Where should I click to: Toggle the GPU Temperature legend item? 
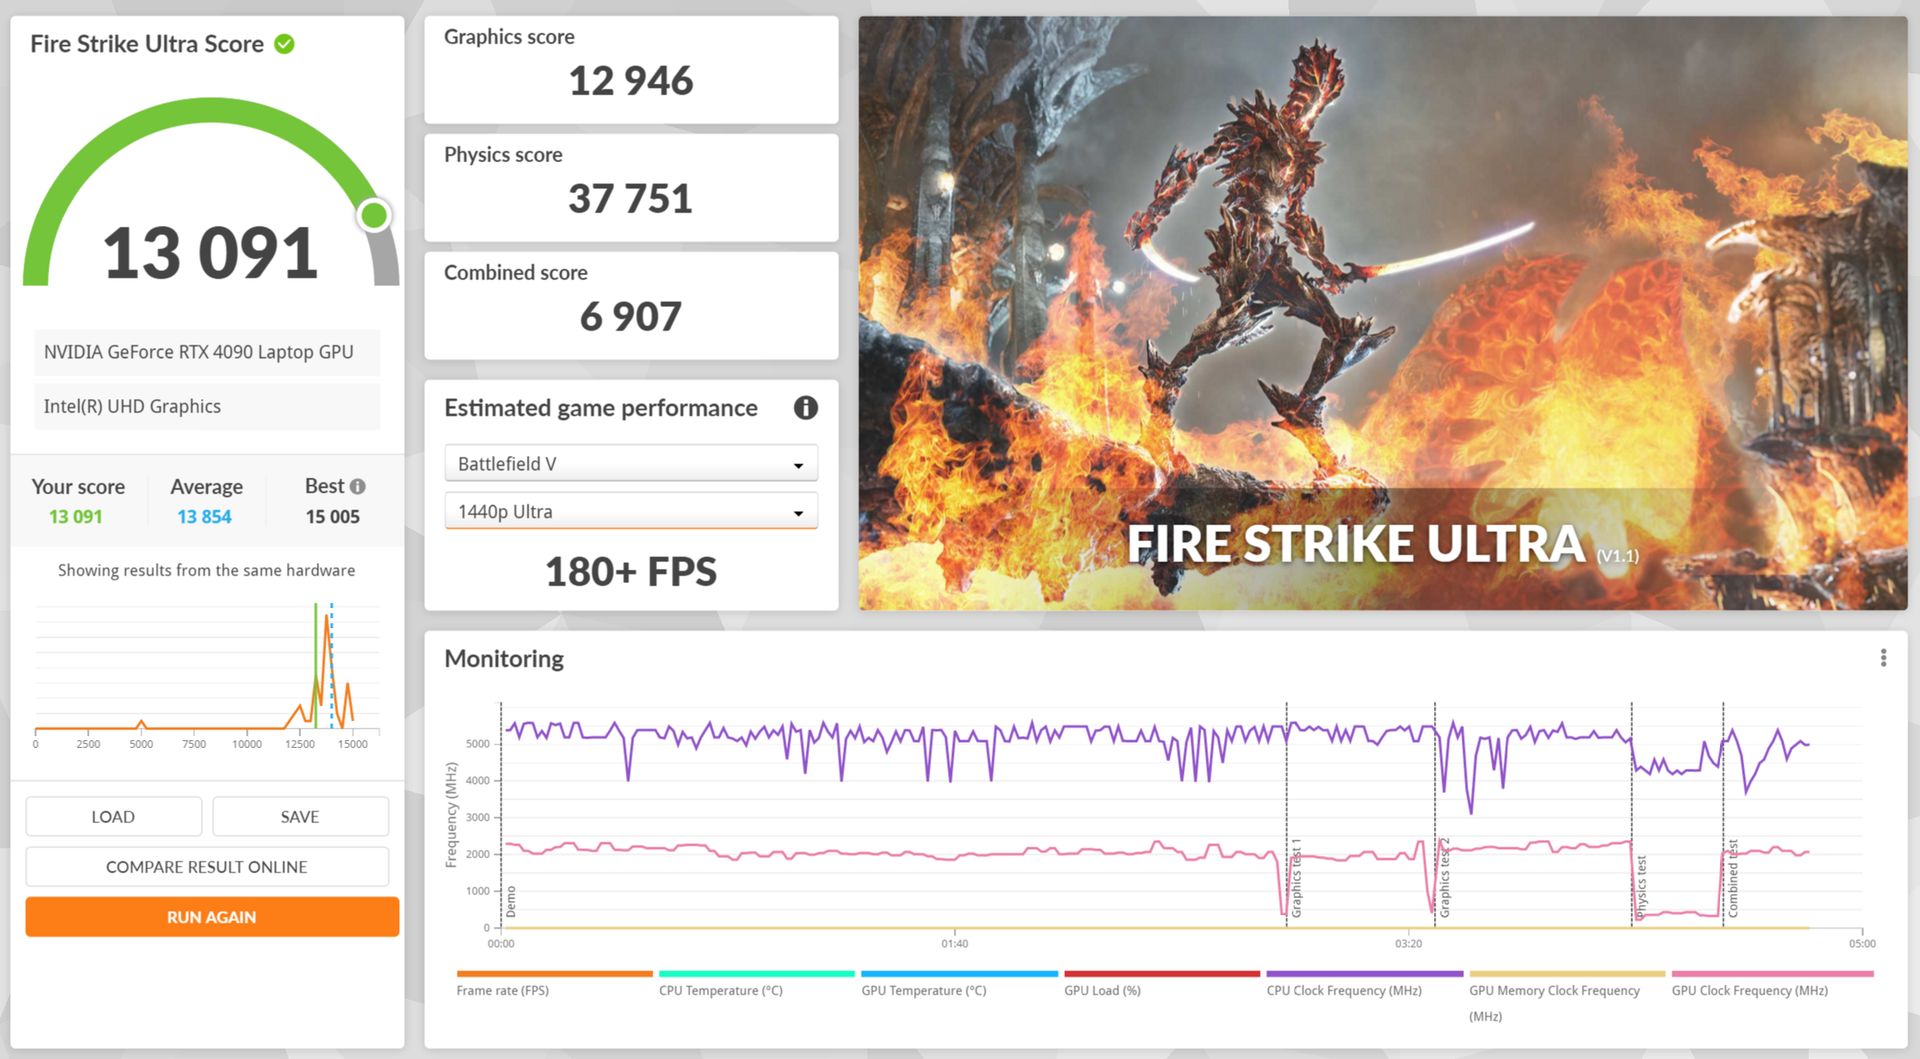(959, 984)
